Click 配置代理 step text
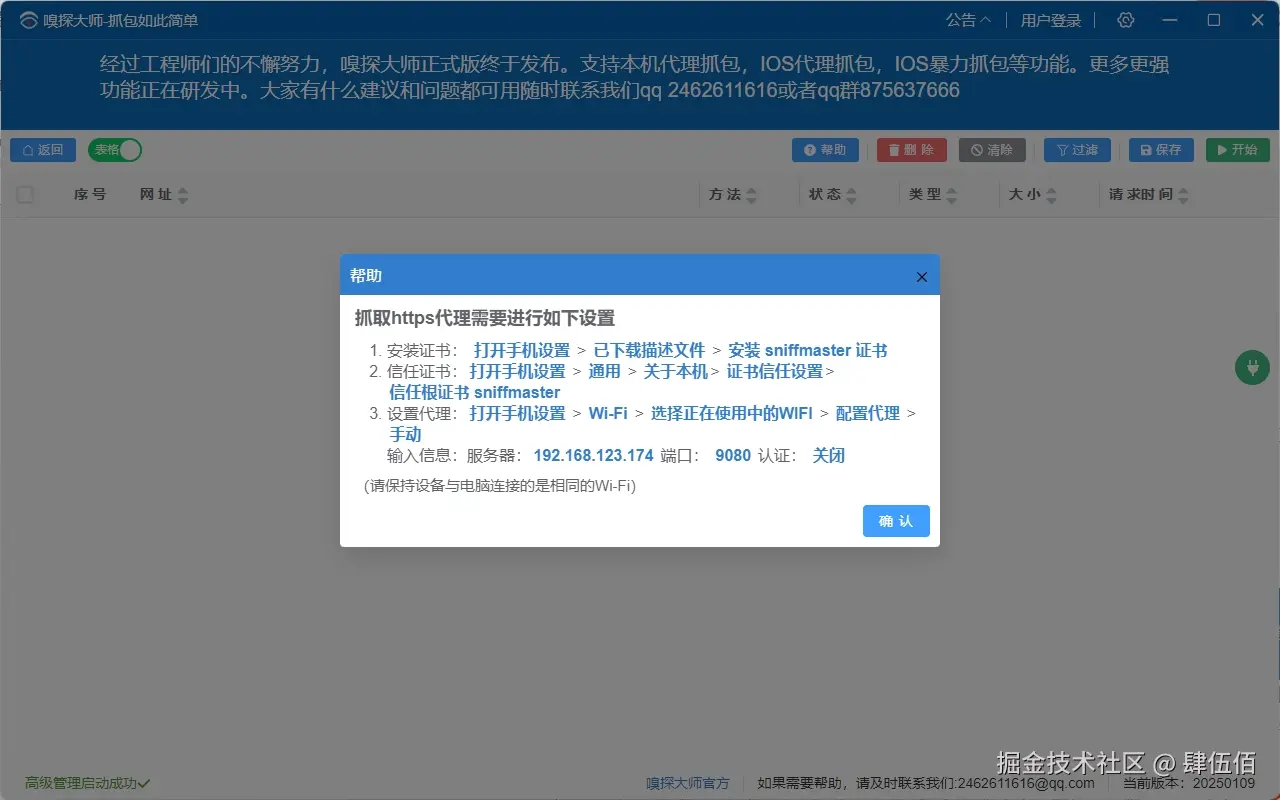 (868, 413)
